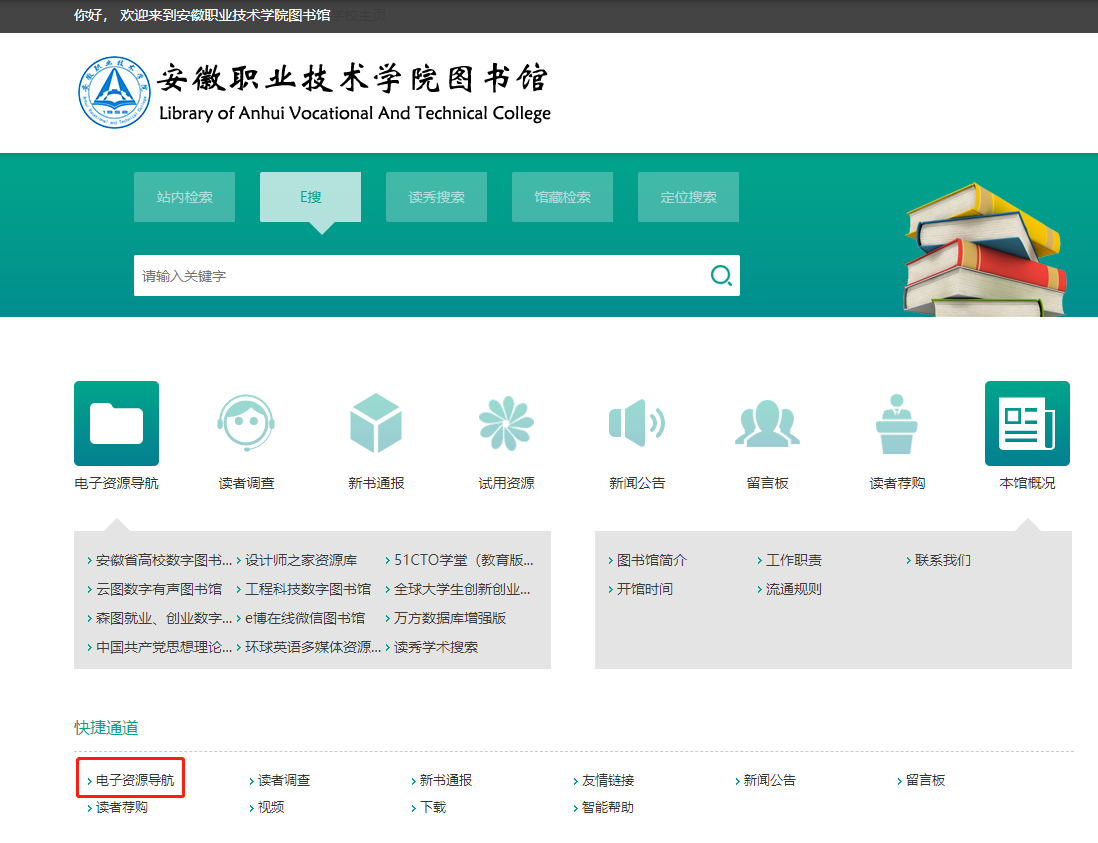This screenshot has height=843, width=1098.
Task: Open the 读者荐购 podium icon
Action: (x=897, y=423)
